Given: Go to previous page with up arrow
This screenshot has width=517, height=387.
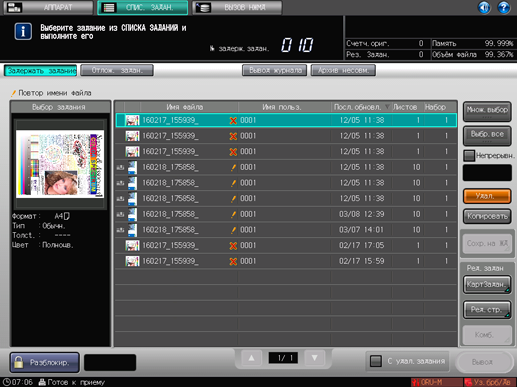Looking at the screenshot, I should pos(251,358).
